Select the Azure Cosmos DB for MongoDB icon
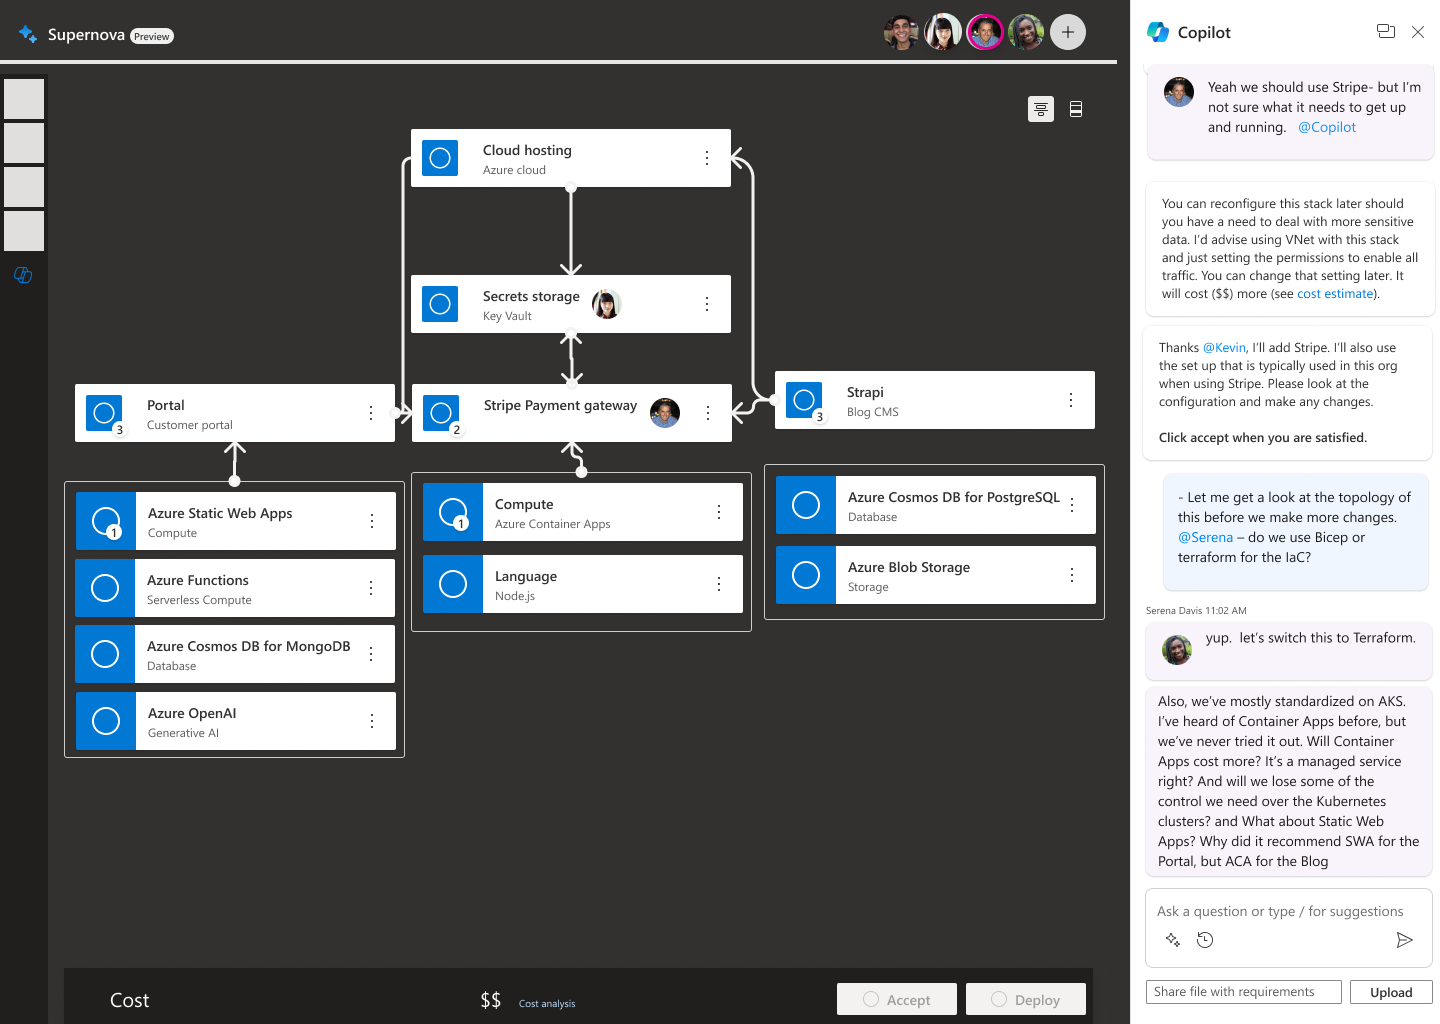This screenshot has width=1440, height=1024. click(105, 654)
